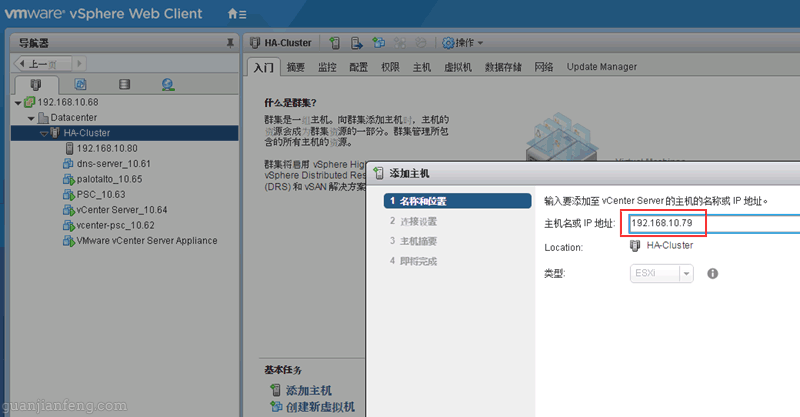Click the VM icon beside palotalto_10.65
Screen dimensions: 800x417
pos(68,179)
